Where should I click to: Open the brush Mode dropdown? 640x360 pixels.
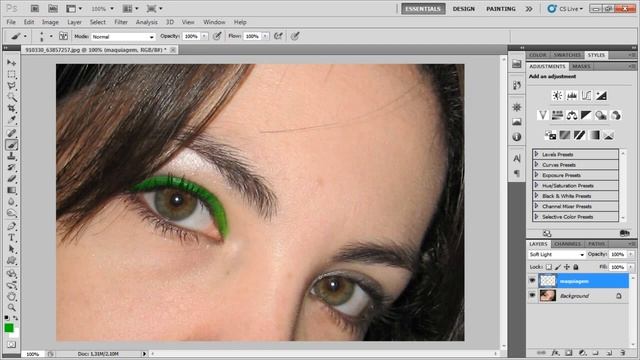[123, 37]
